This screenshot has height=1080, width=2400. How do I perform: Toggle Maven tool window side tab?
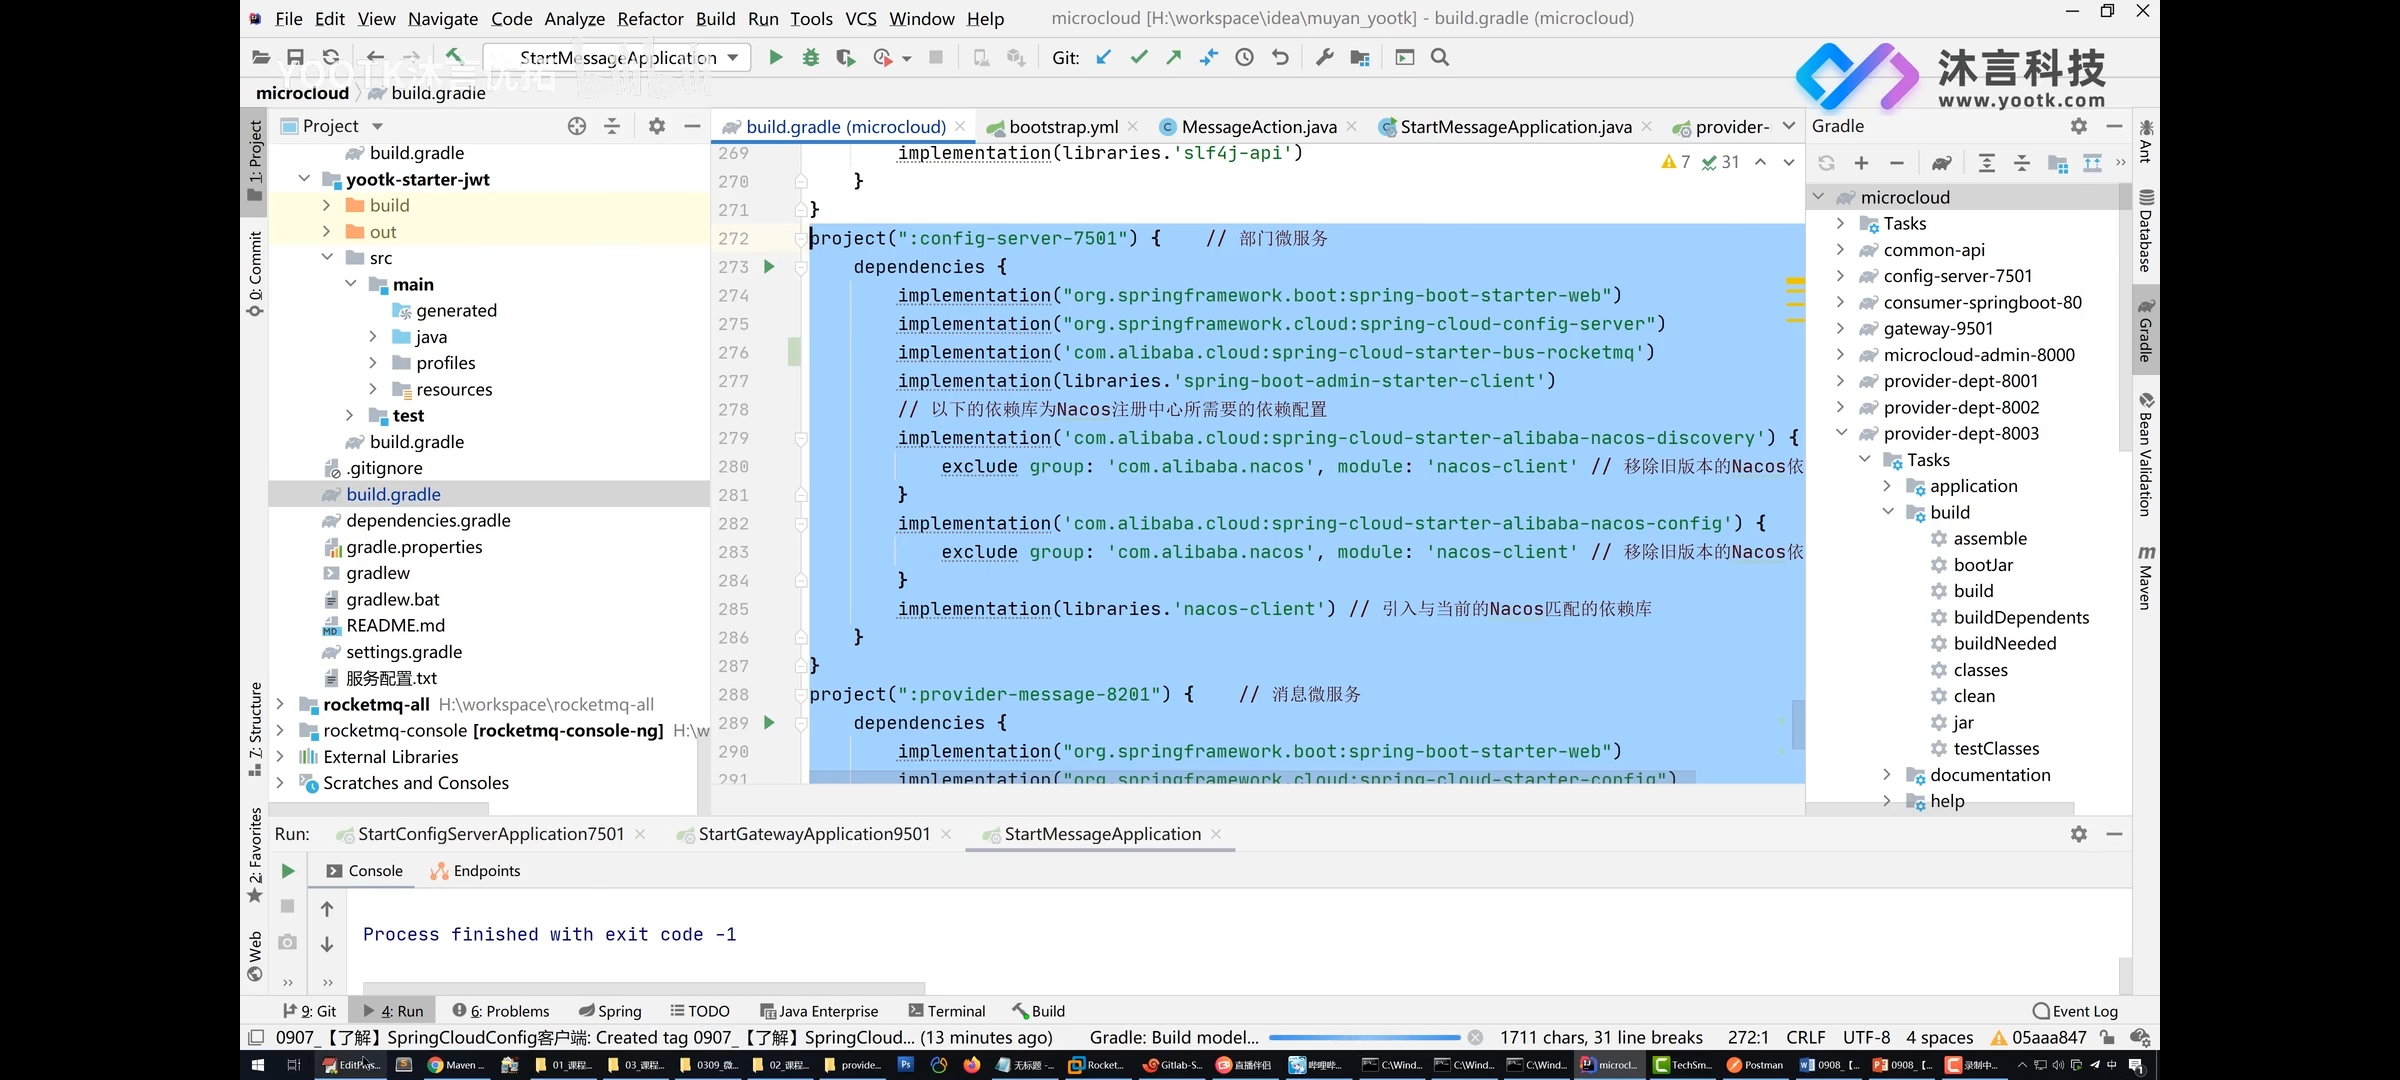2146,577
